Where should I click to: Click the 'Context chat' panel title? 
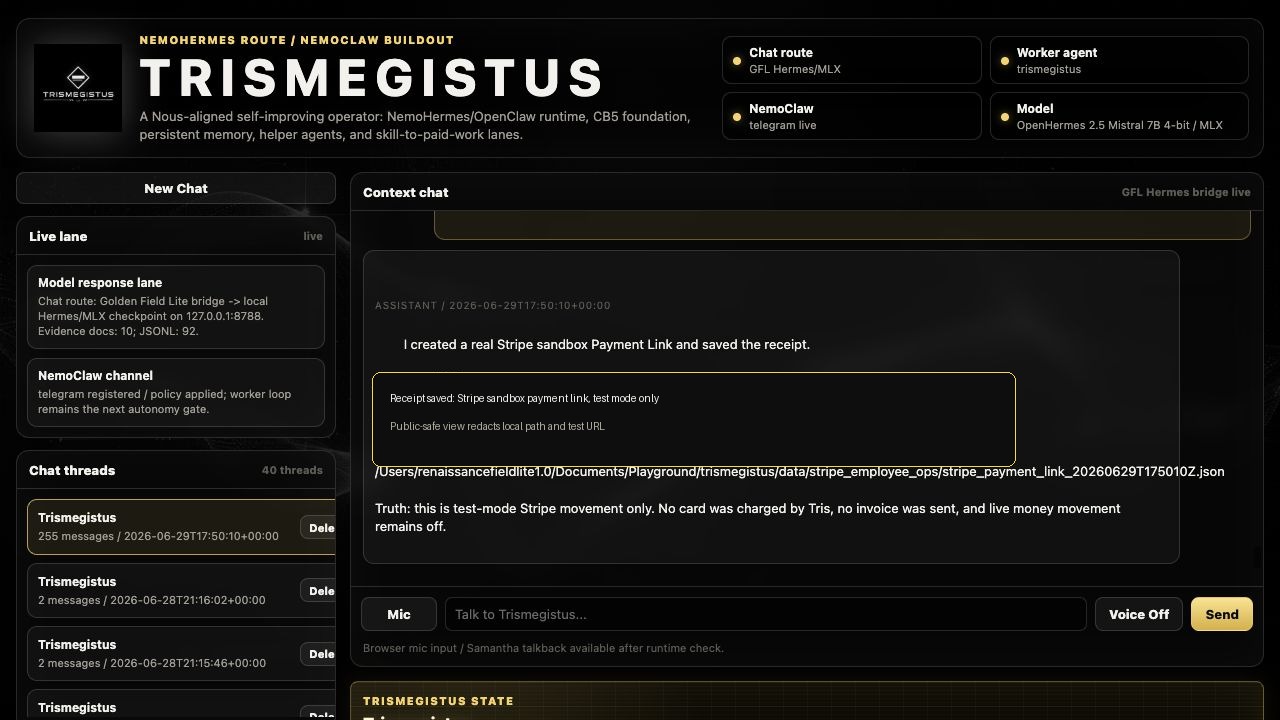405,192
